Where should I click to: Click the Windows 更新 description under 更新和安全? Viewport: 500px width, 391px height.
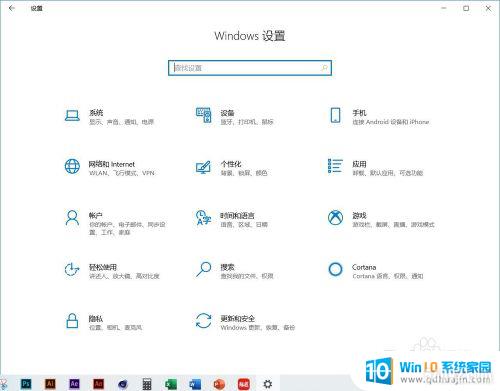tap(258, 328)
